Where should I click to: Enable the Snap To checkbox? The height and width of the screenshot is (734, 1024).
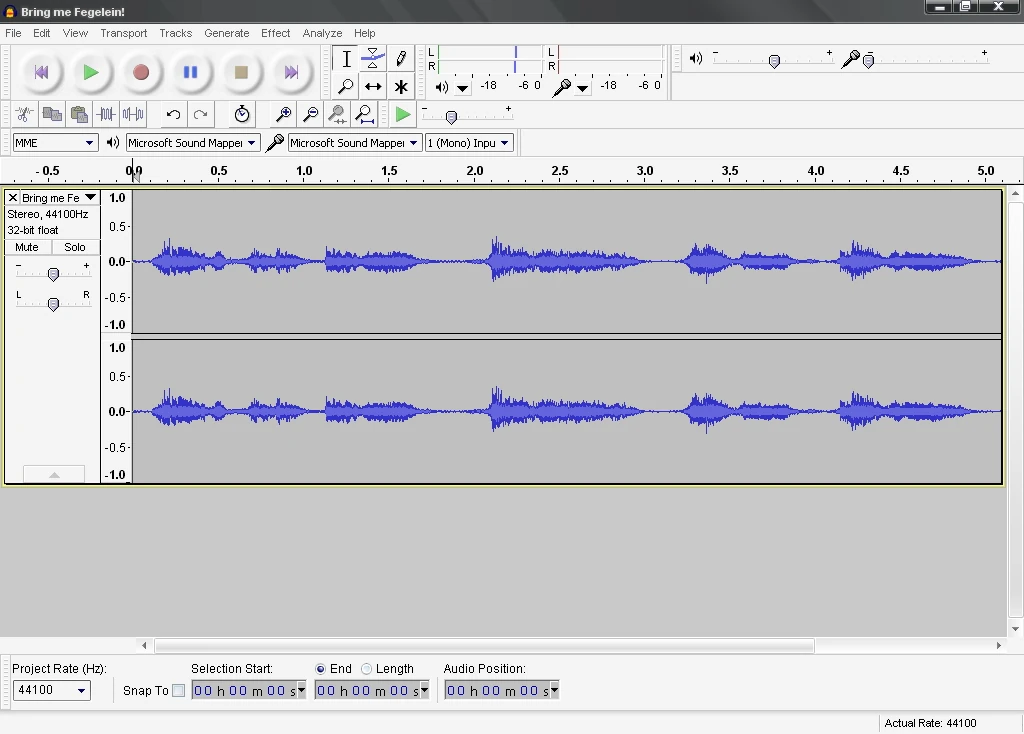[x=182, y=690]
